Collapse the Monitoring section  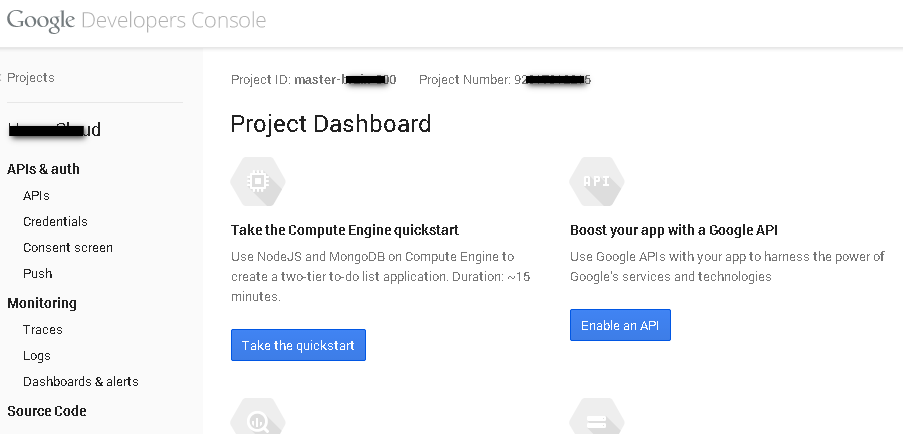(42, 303)
